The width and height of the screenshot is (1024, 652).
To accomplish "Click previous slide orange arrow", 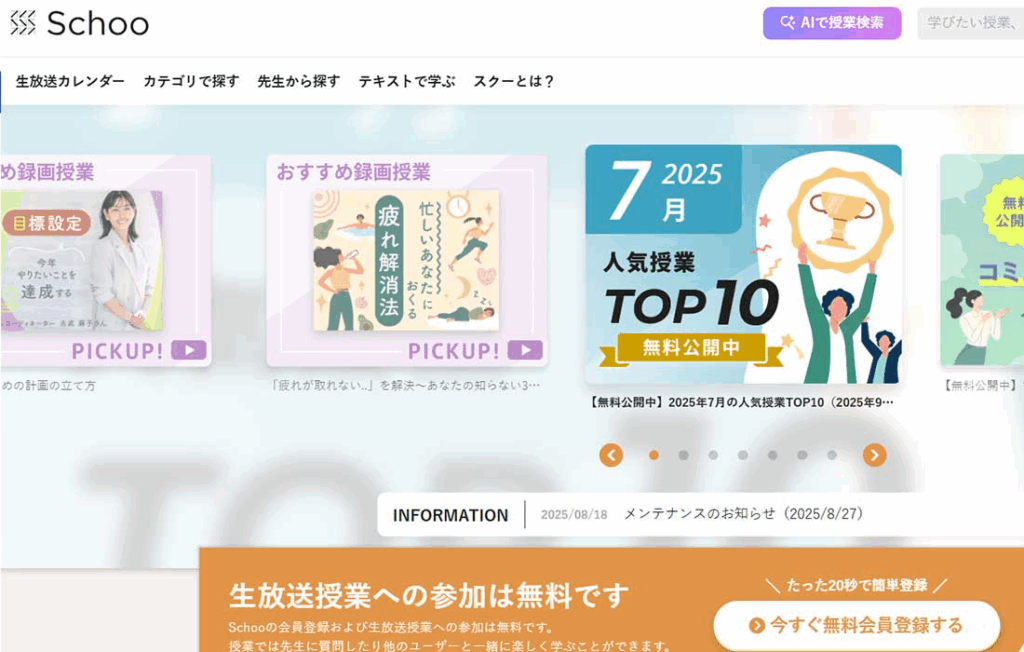I will click(x=611, y=455).
